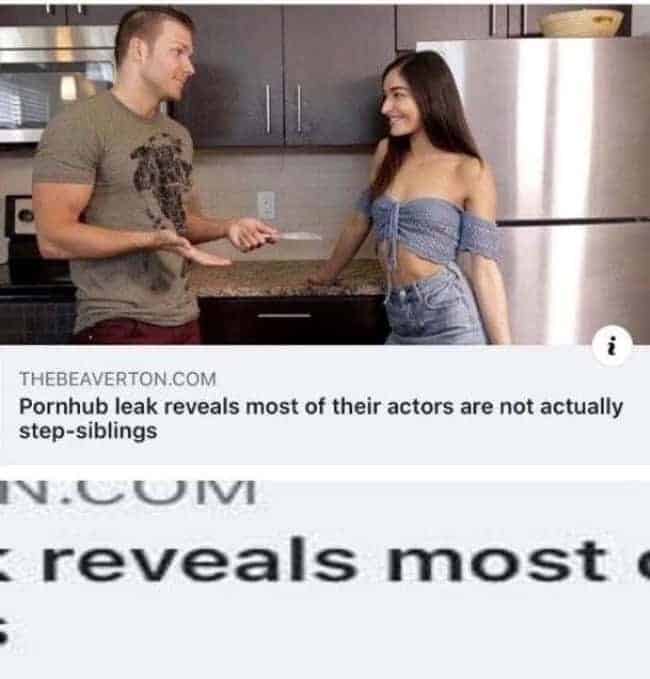Click the drawer handle below the countertop

(x=285, y=316)
